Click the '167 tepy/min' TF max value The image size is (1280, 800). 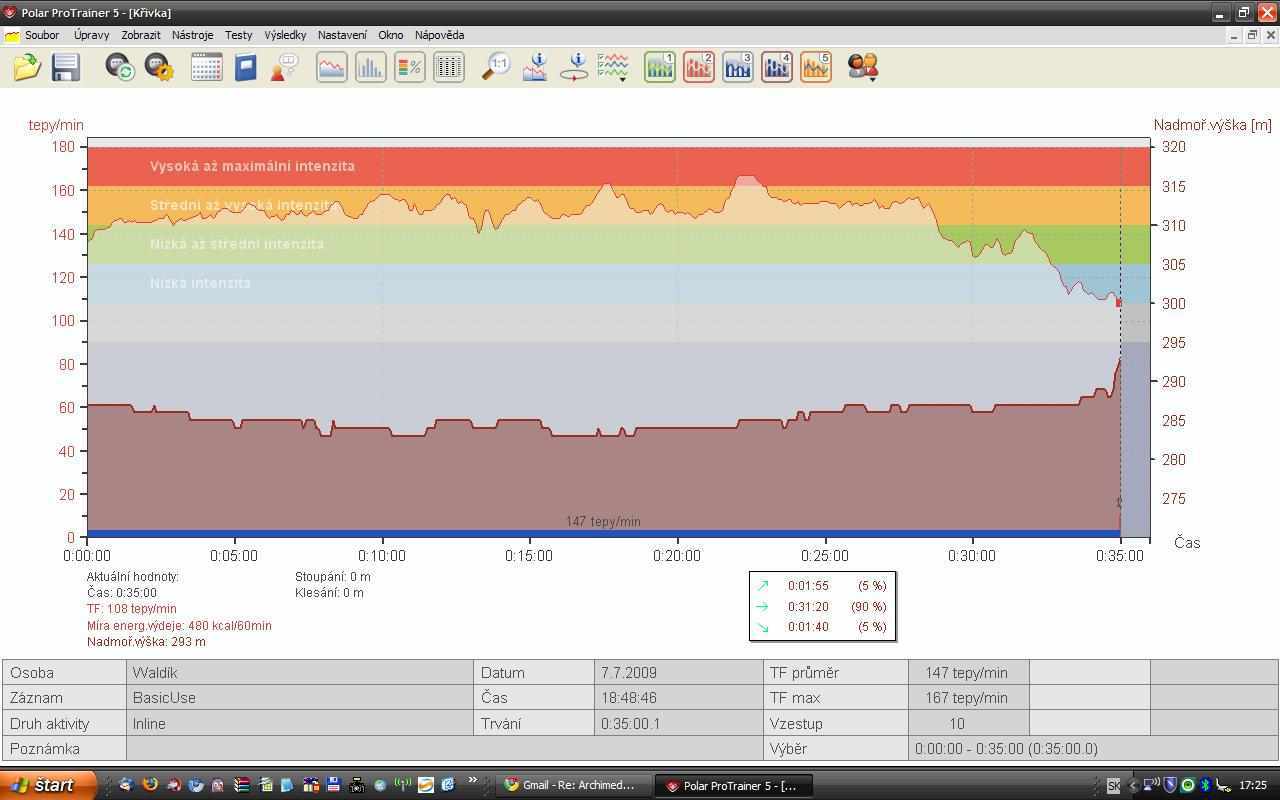(968, 697)
